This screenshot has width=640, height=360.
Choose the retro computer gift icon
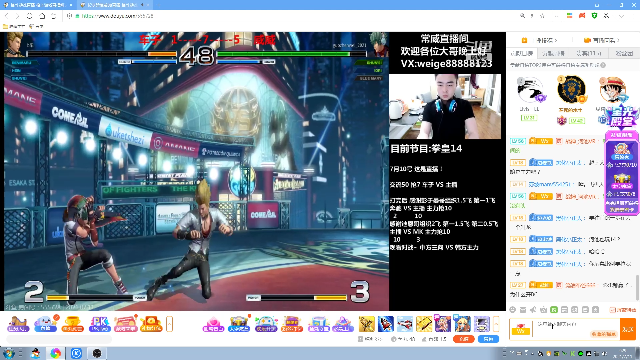click(x=481, y=324)
